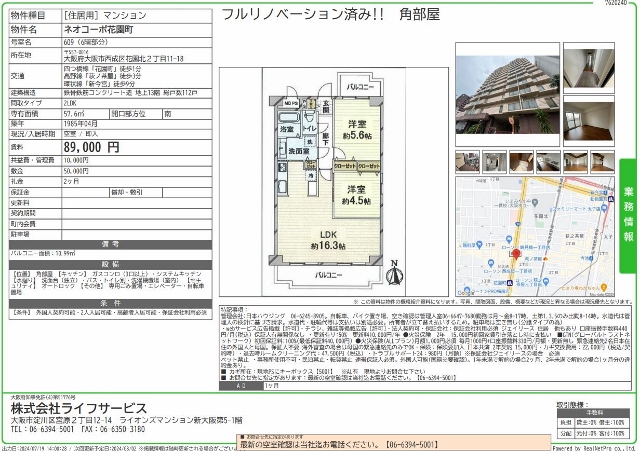
Task: Click the red location pin on map
Action: point(516,254)
